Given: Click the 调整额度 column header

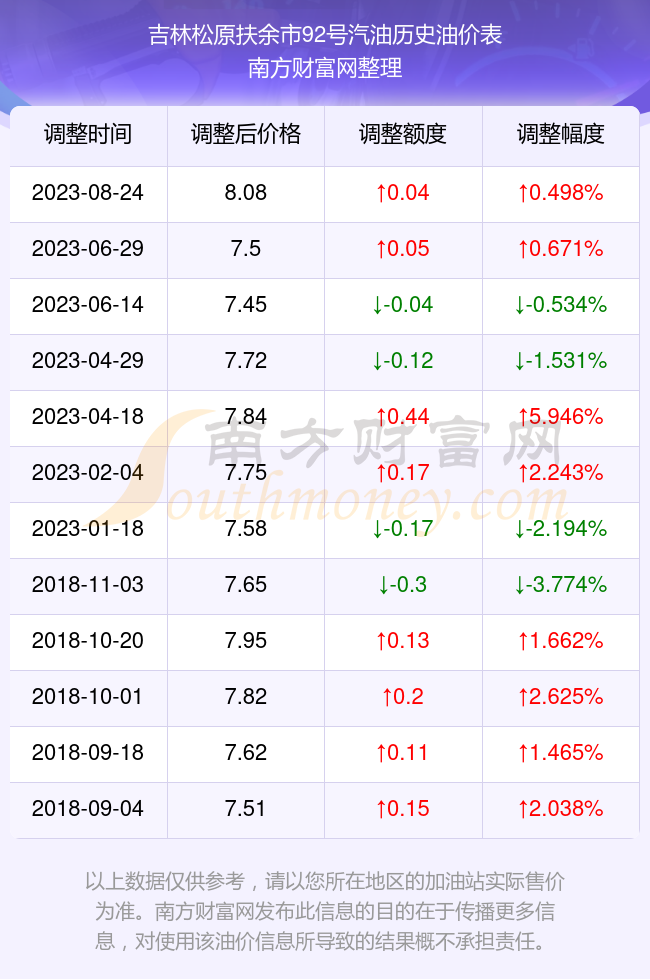Looking at the screenshot, I should pos(403,134).
